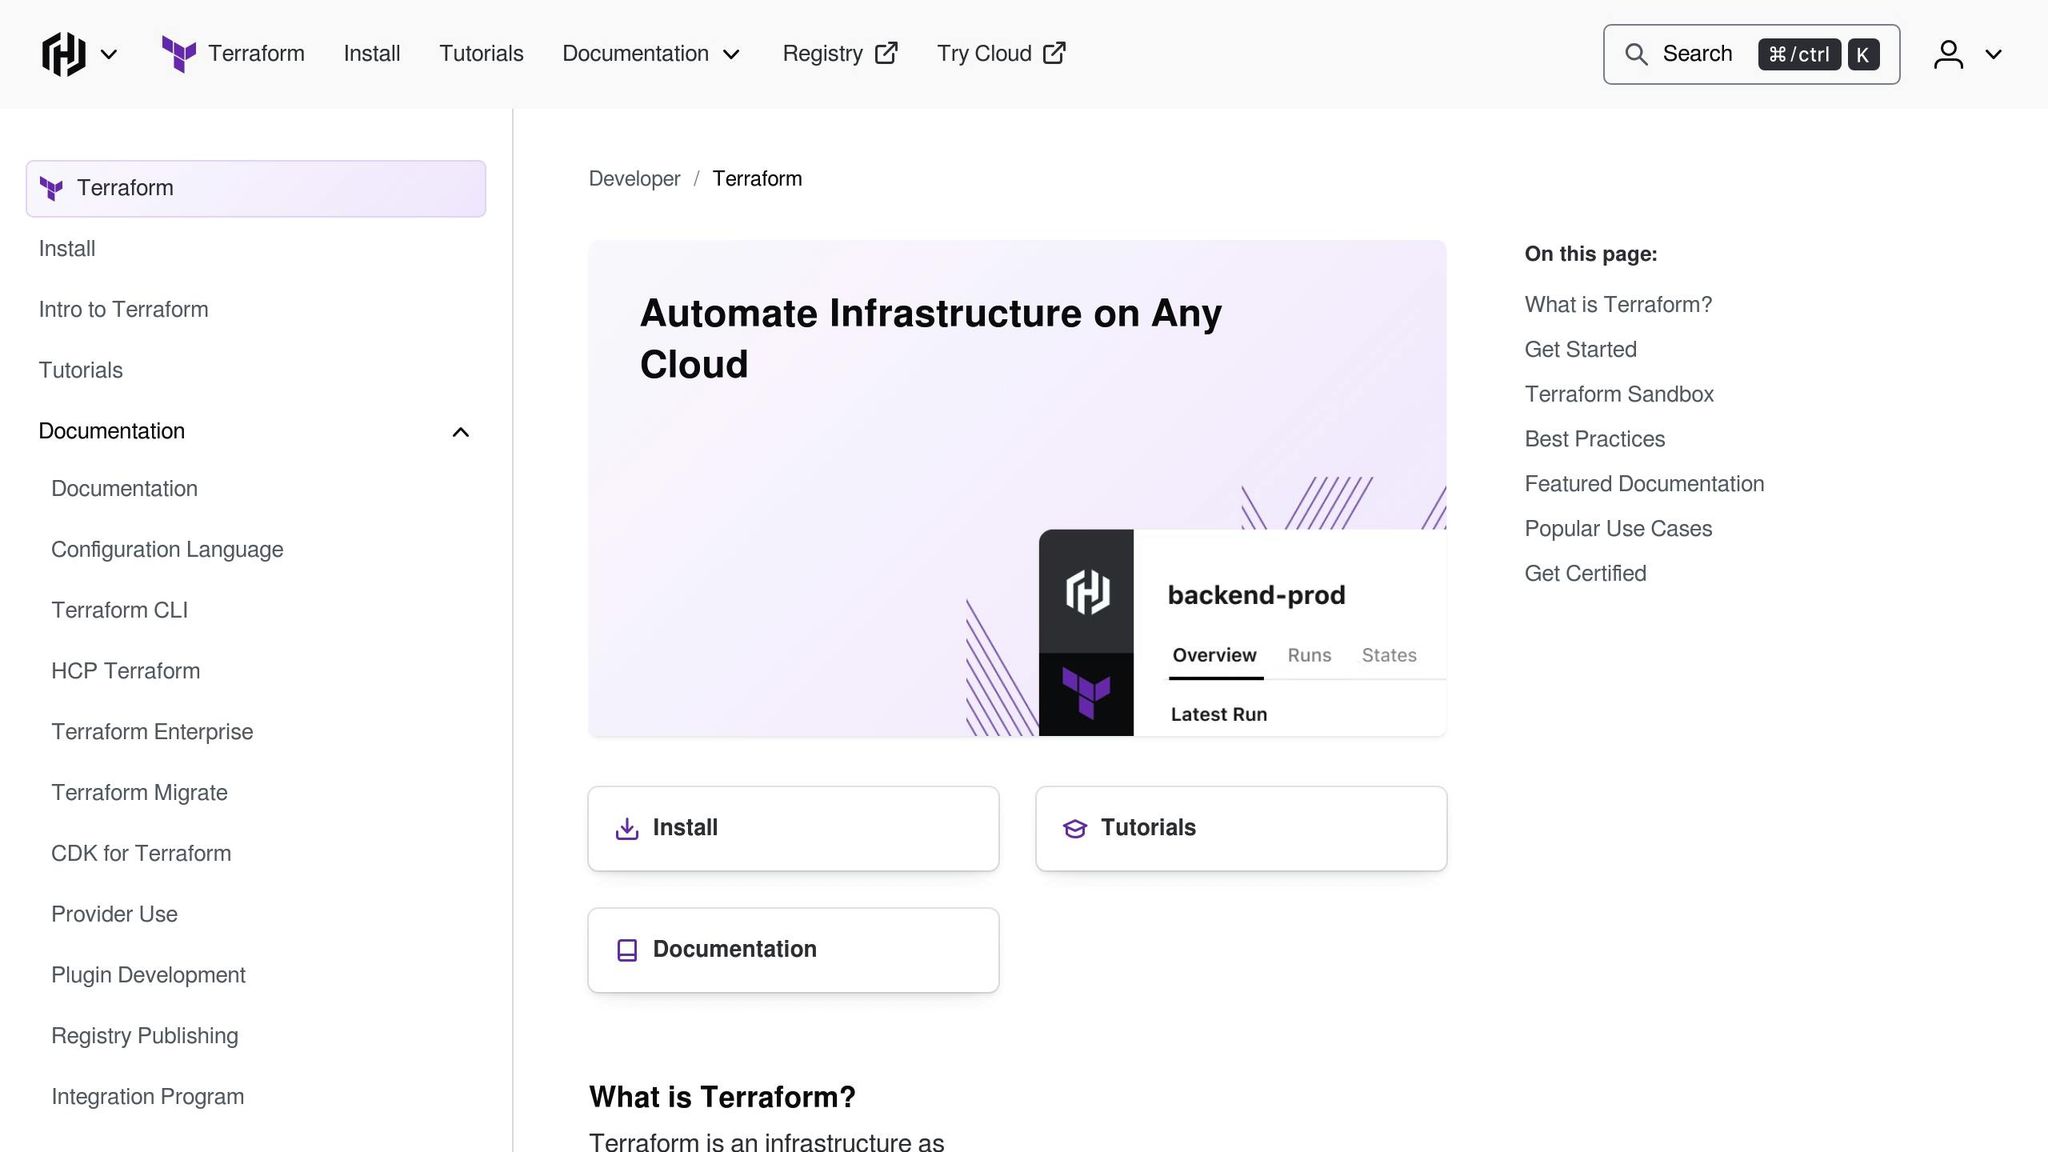Expand the HashiCorp products chevron
Image resolution: width=2048 pixels, height=1152 pixels.
[x=110, y=54]
